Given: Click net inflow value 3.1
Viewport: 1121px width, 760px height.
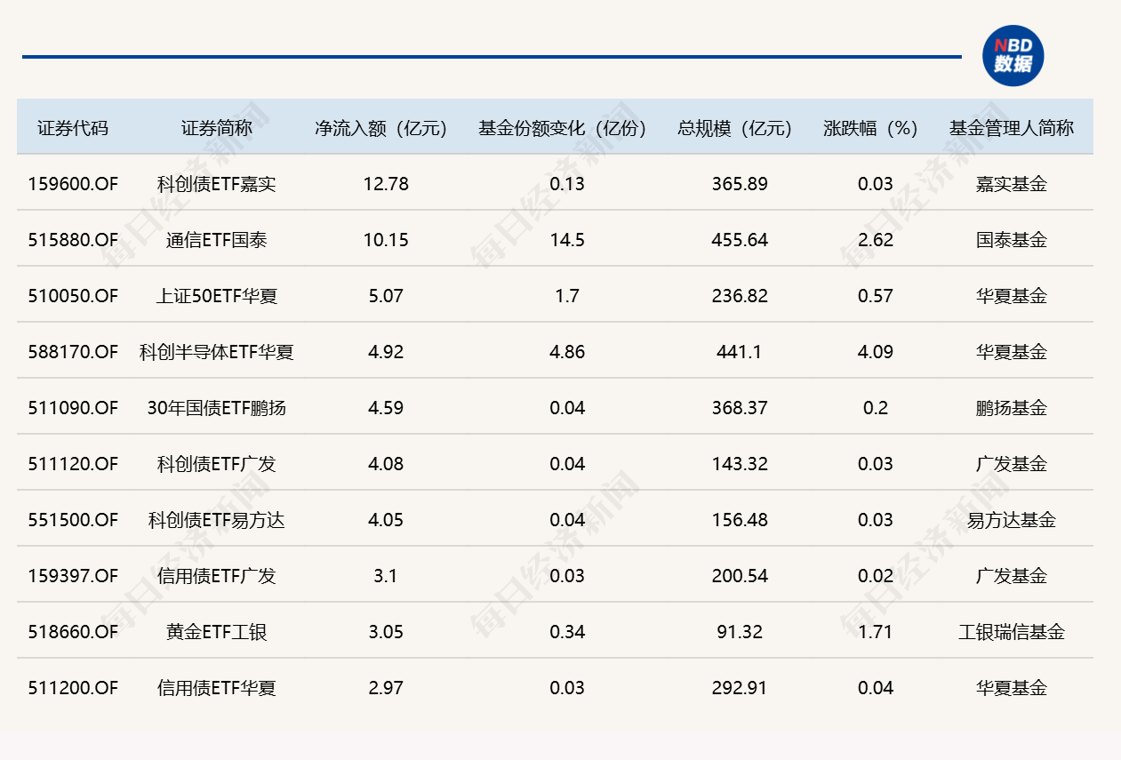Looking at the screenshot, I should (x=386, y=576).
